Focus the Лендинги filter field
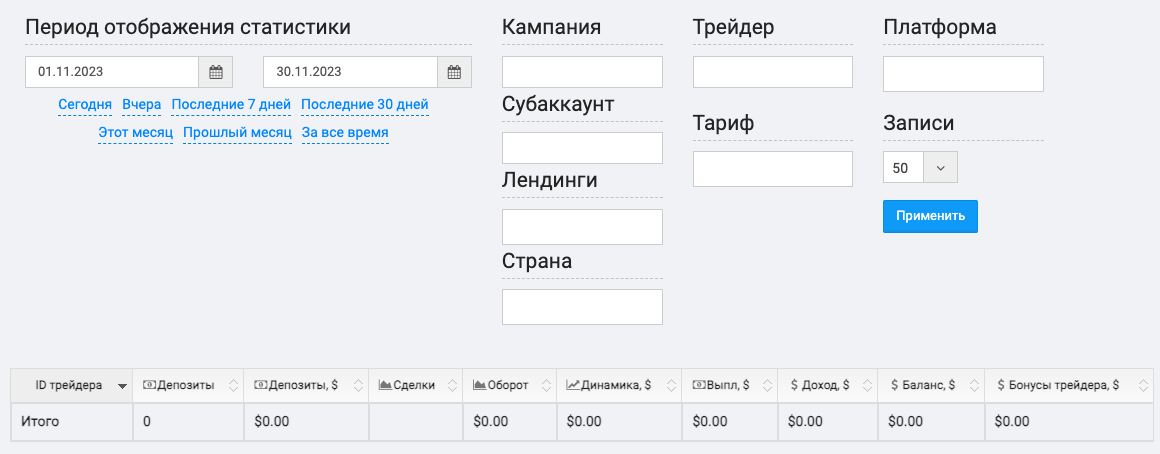This screenshot has width=1160, height=454. click(x=582, y=227)
